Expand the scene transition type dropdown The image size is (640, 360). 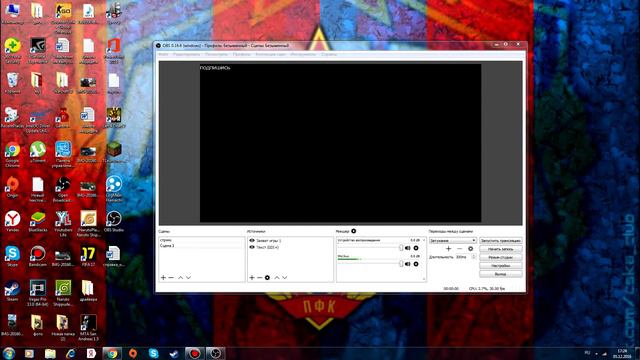pyautogui.click(x=453, y=240)
